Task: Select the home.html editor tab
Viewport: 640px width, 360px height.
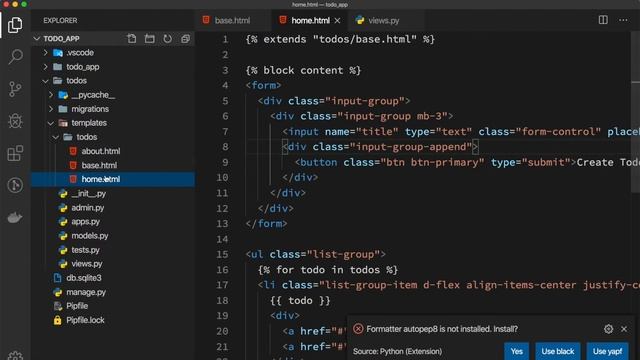Action: tap(310, 20)
